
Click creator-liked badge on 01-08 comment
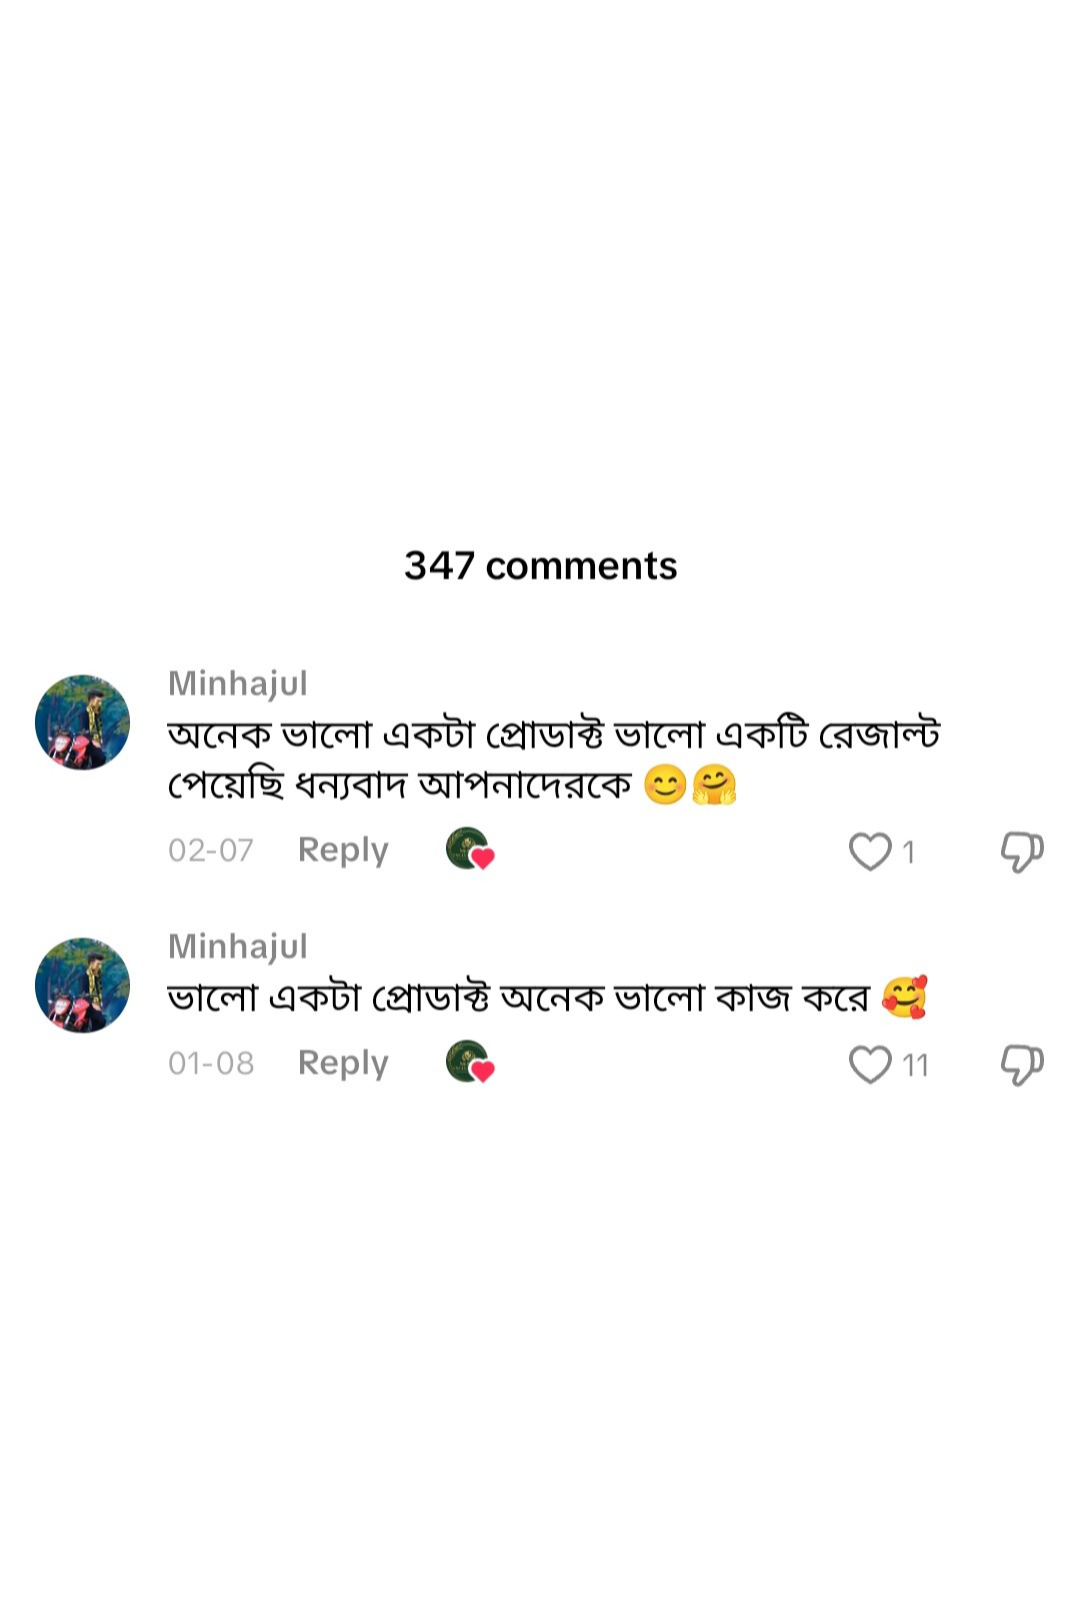coord(470,1063)
